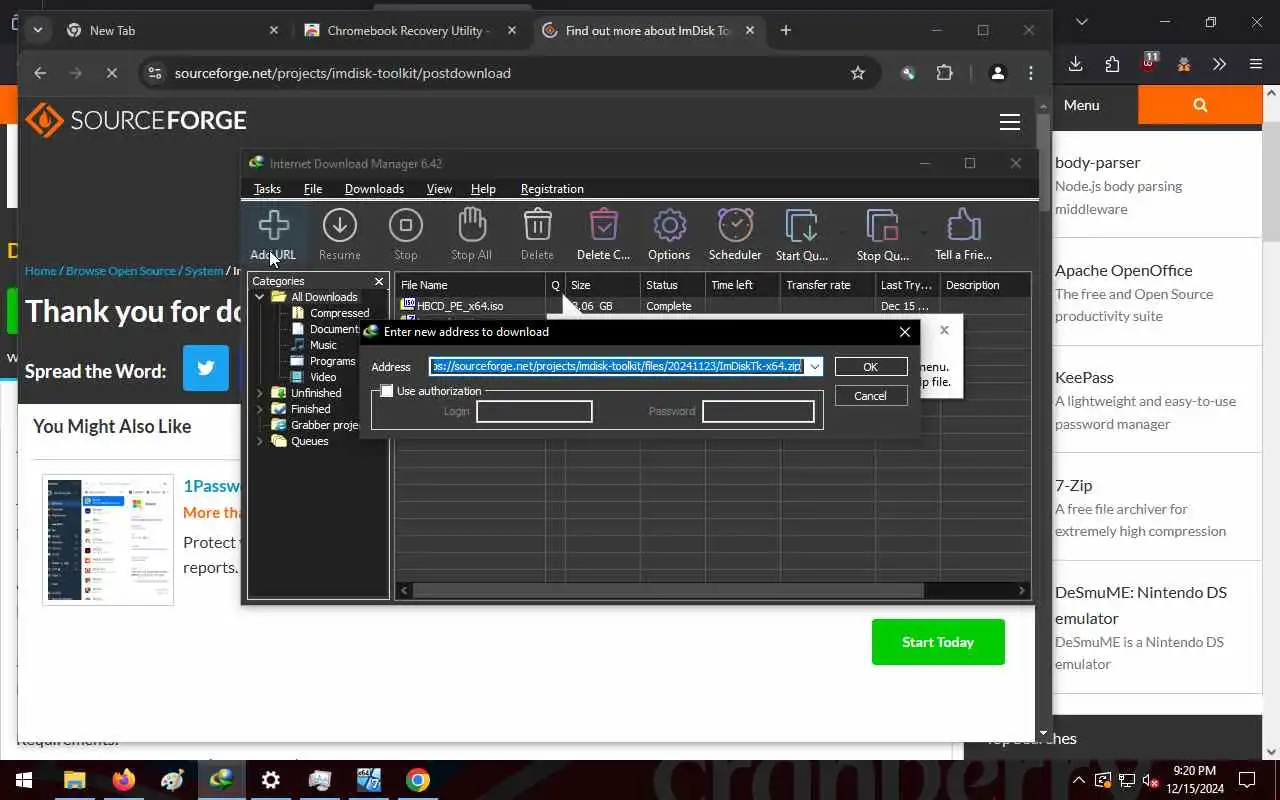The image size is (1280, 800).
Task: Share via the Twitter bird button
Action: point(206,368)
